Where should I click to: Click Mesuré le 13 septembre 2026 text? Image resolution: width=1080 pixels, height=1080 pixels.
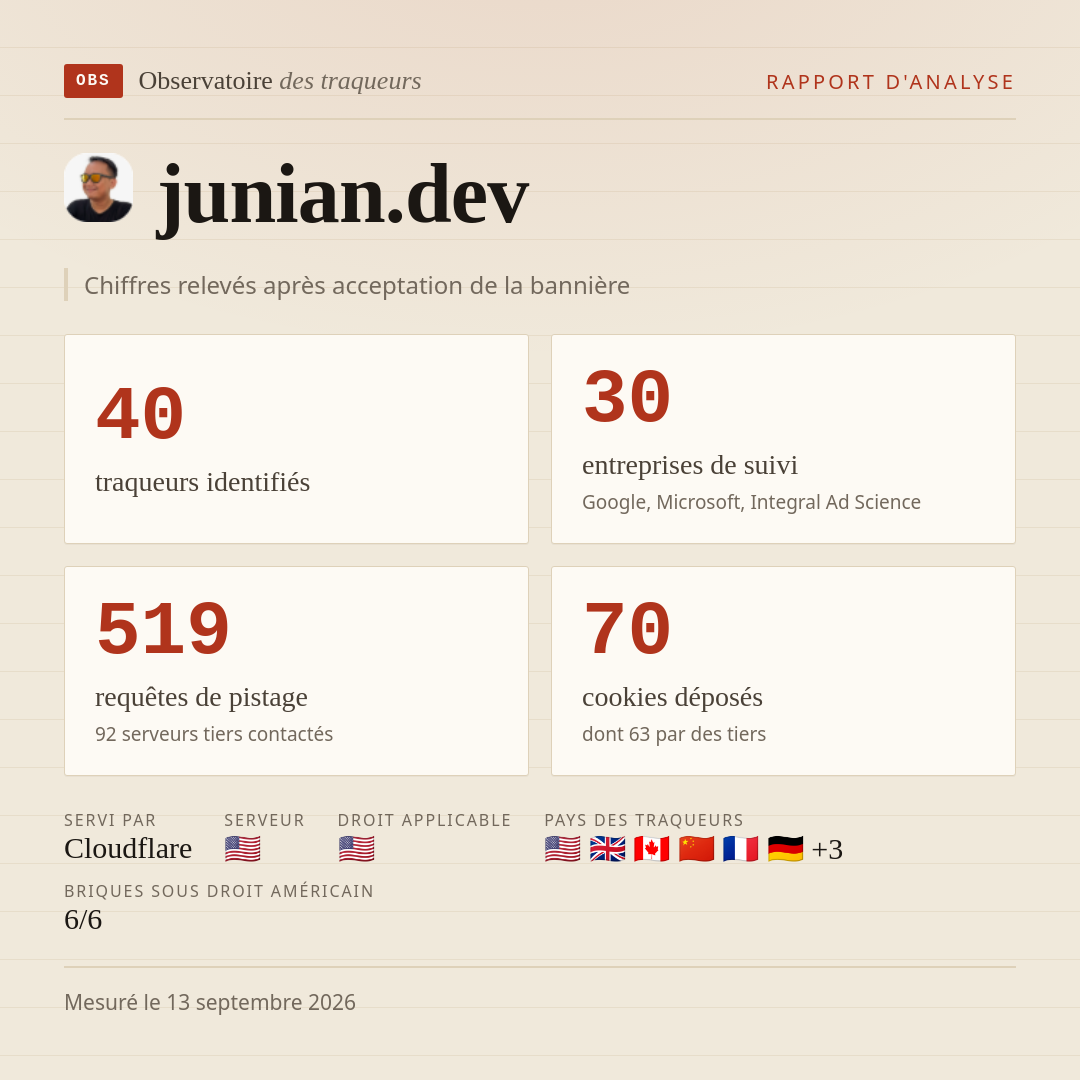coord(210,1002)
